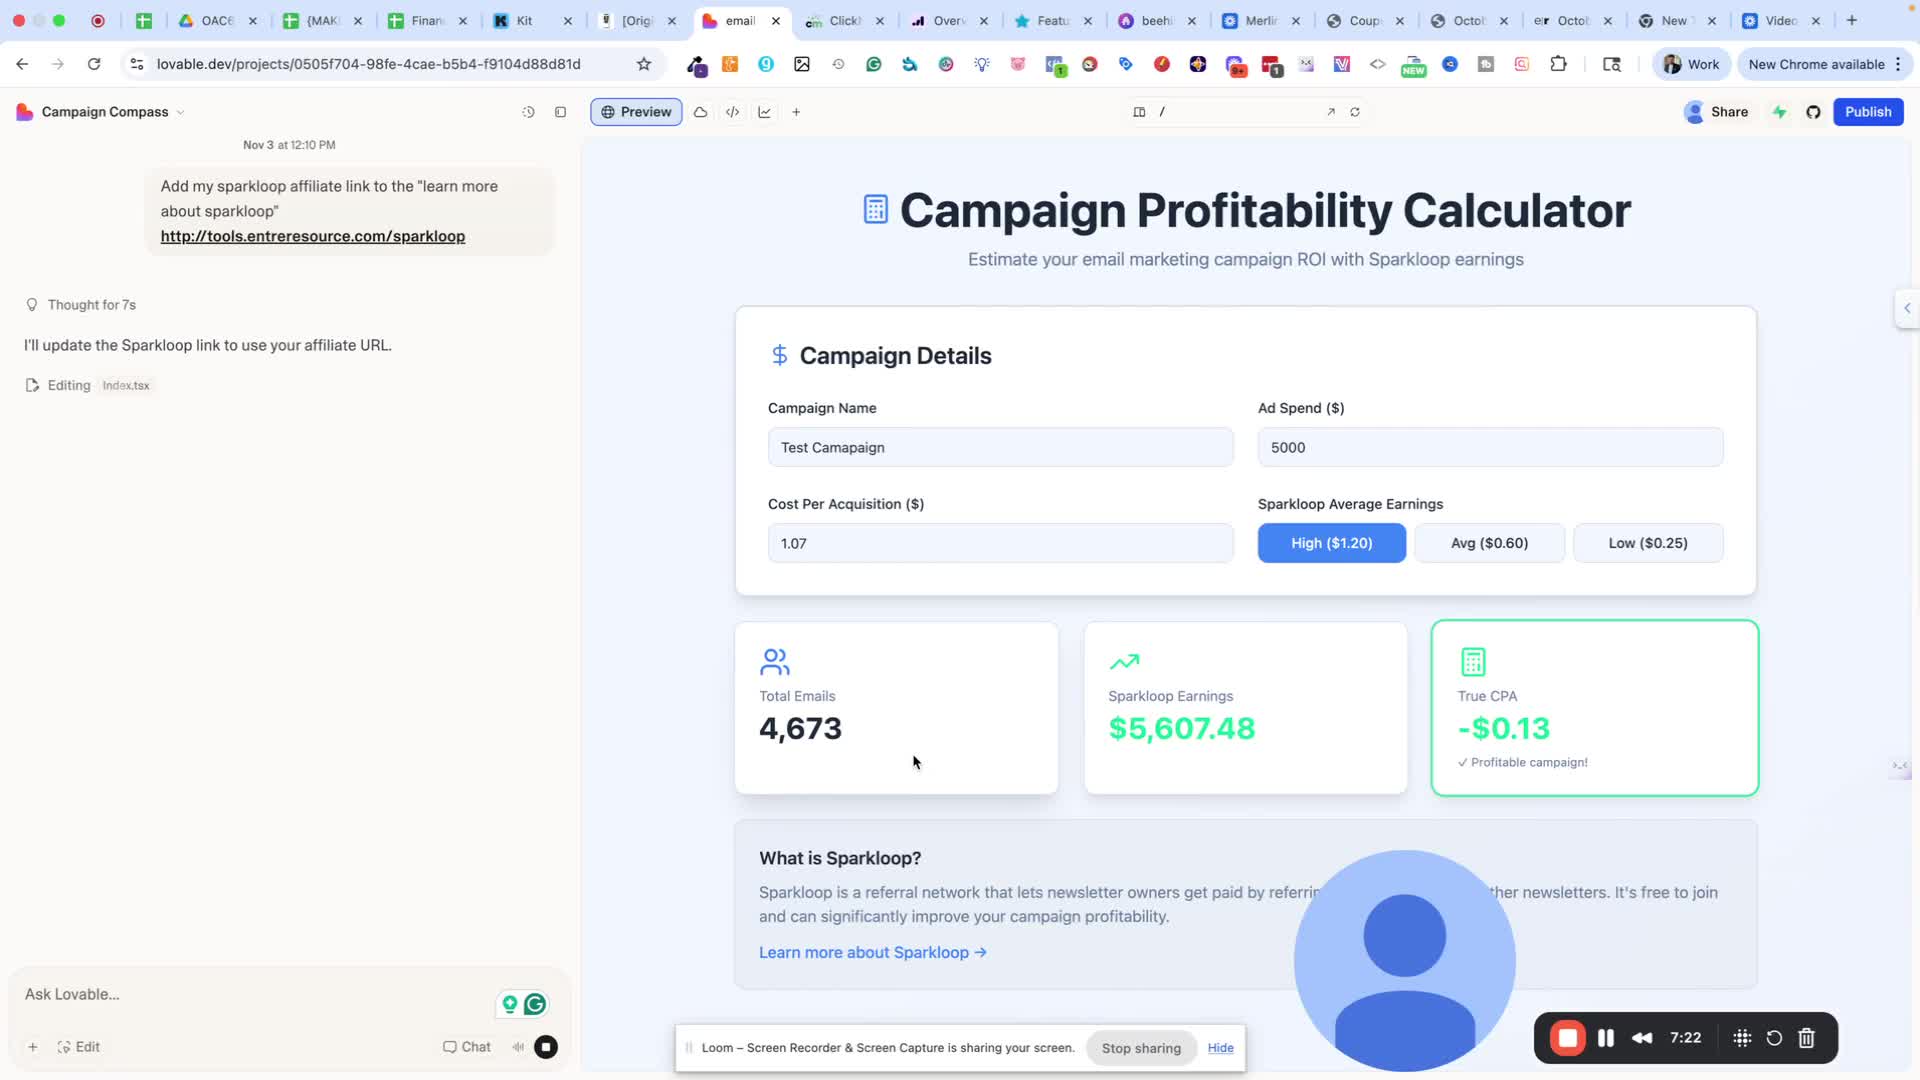This screenshot has width=1920, height=1080.
Task: Focus the Ad Spend ($) input field
Action: click(1489, 447)
